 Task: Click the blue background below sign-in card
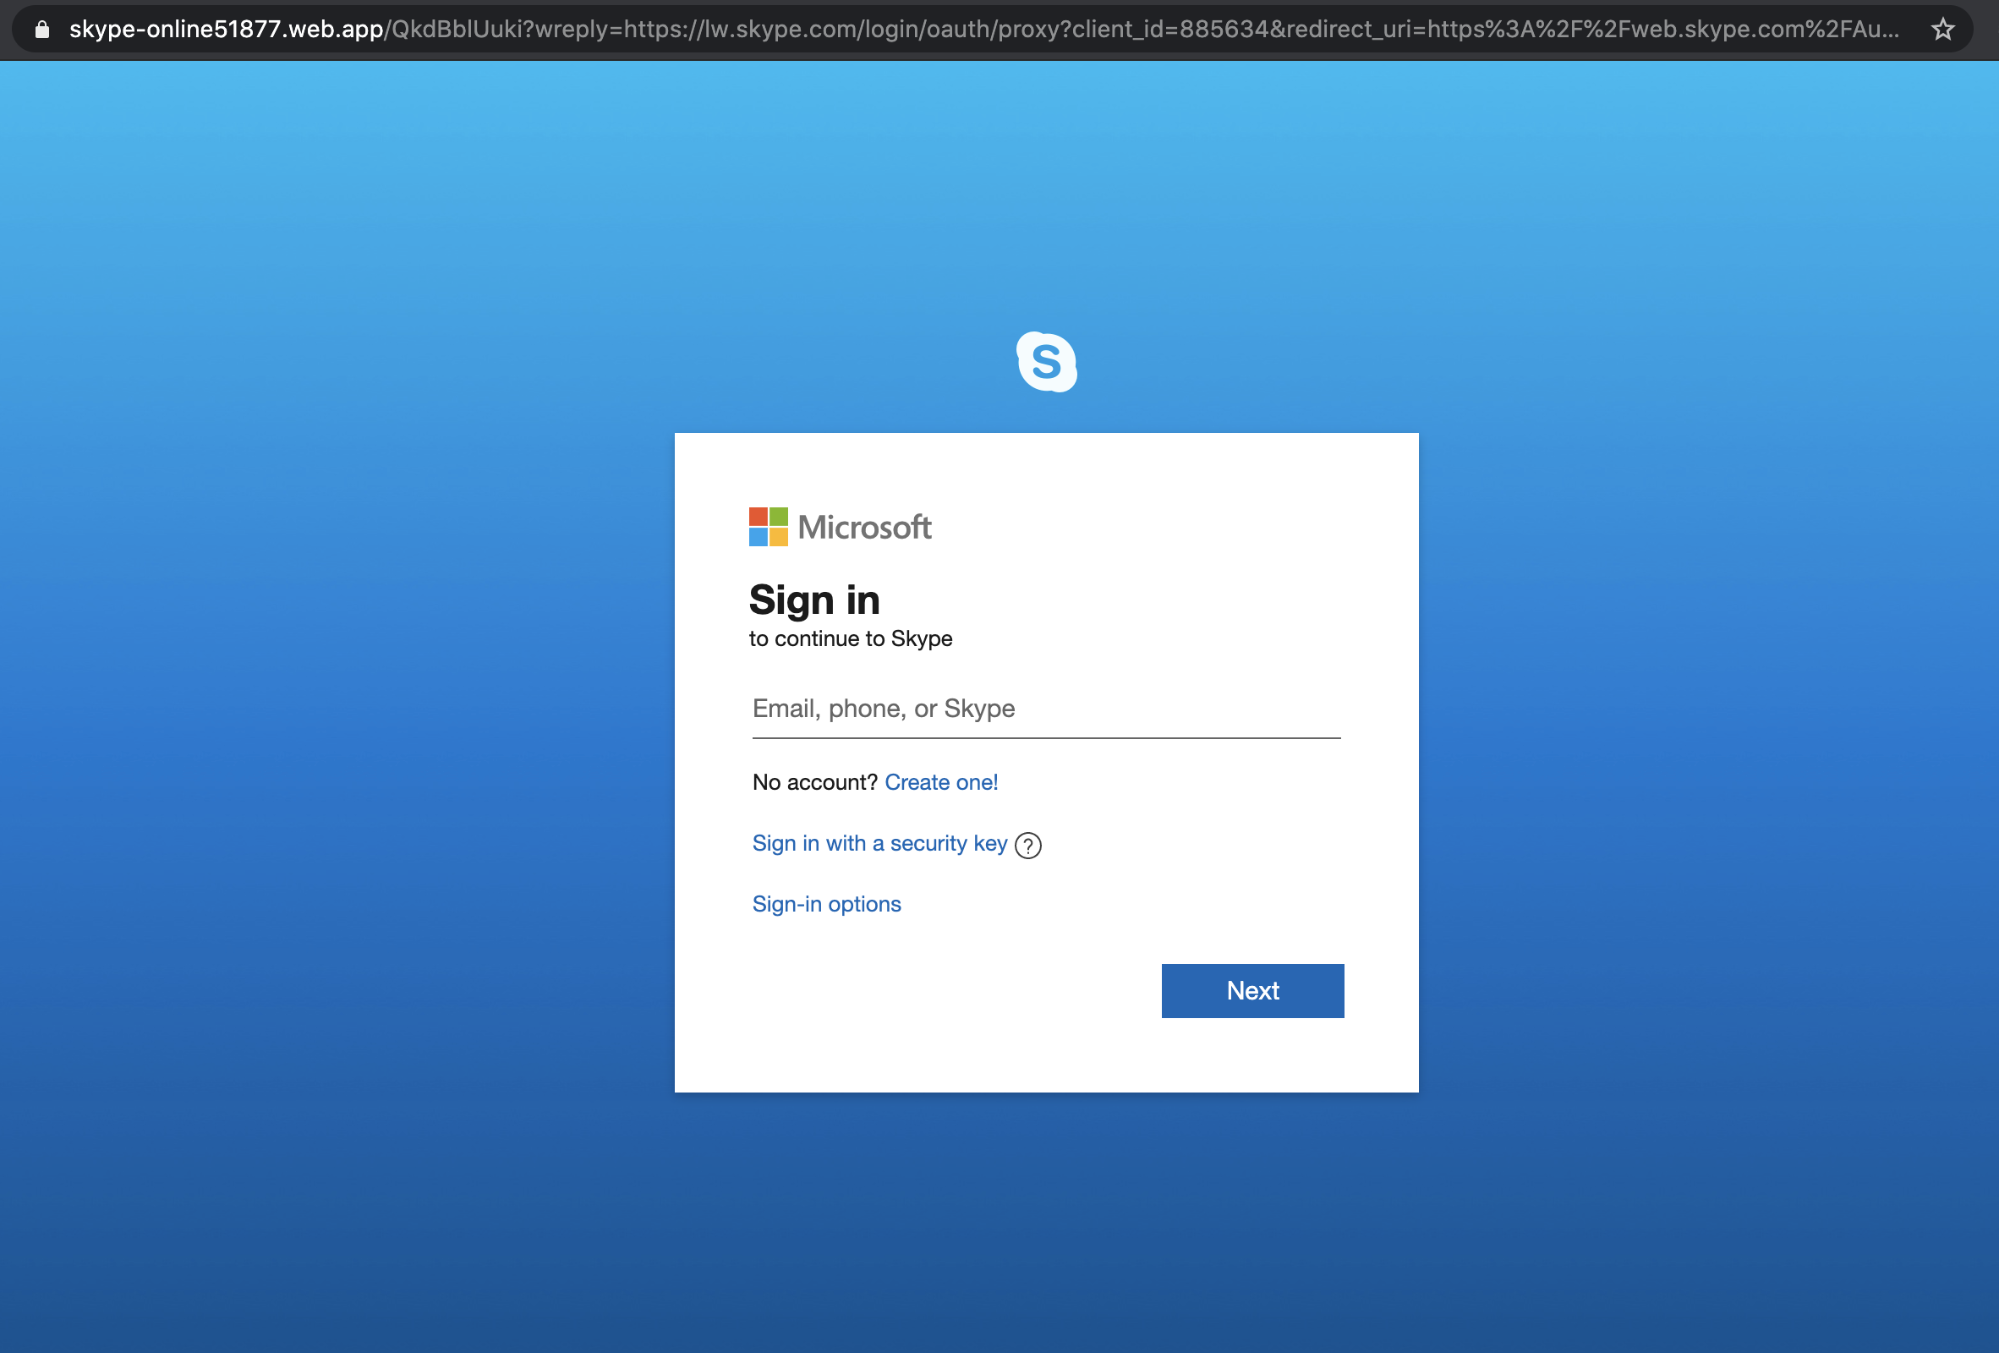pyautogui.click(x=1045, y=1220)
